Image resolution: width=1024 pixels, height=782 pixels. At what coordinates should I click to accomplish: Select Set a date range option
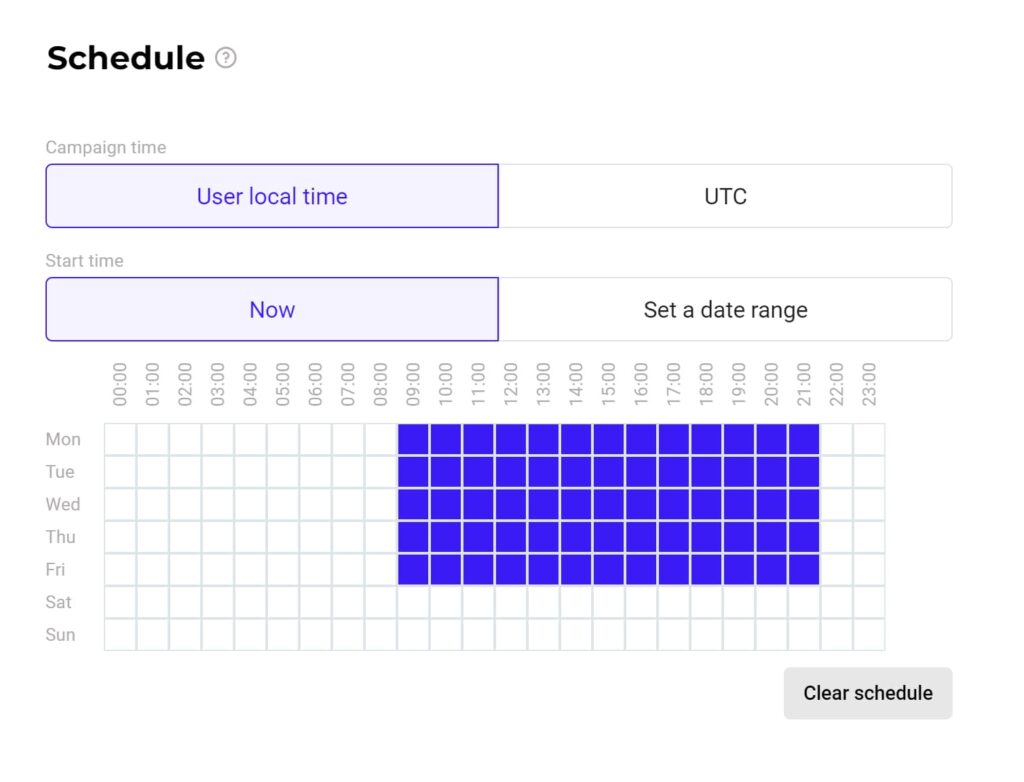(x=725, y=310)
